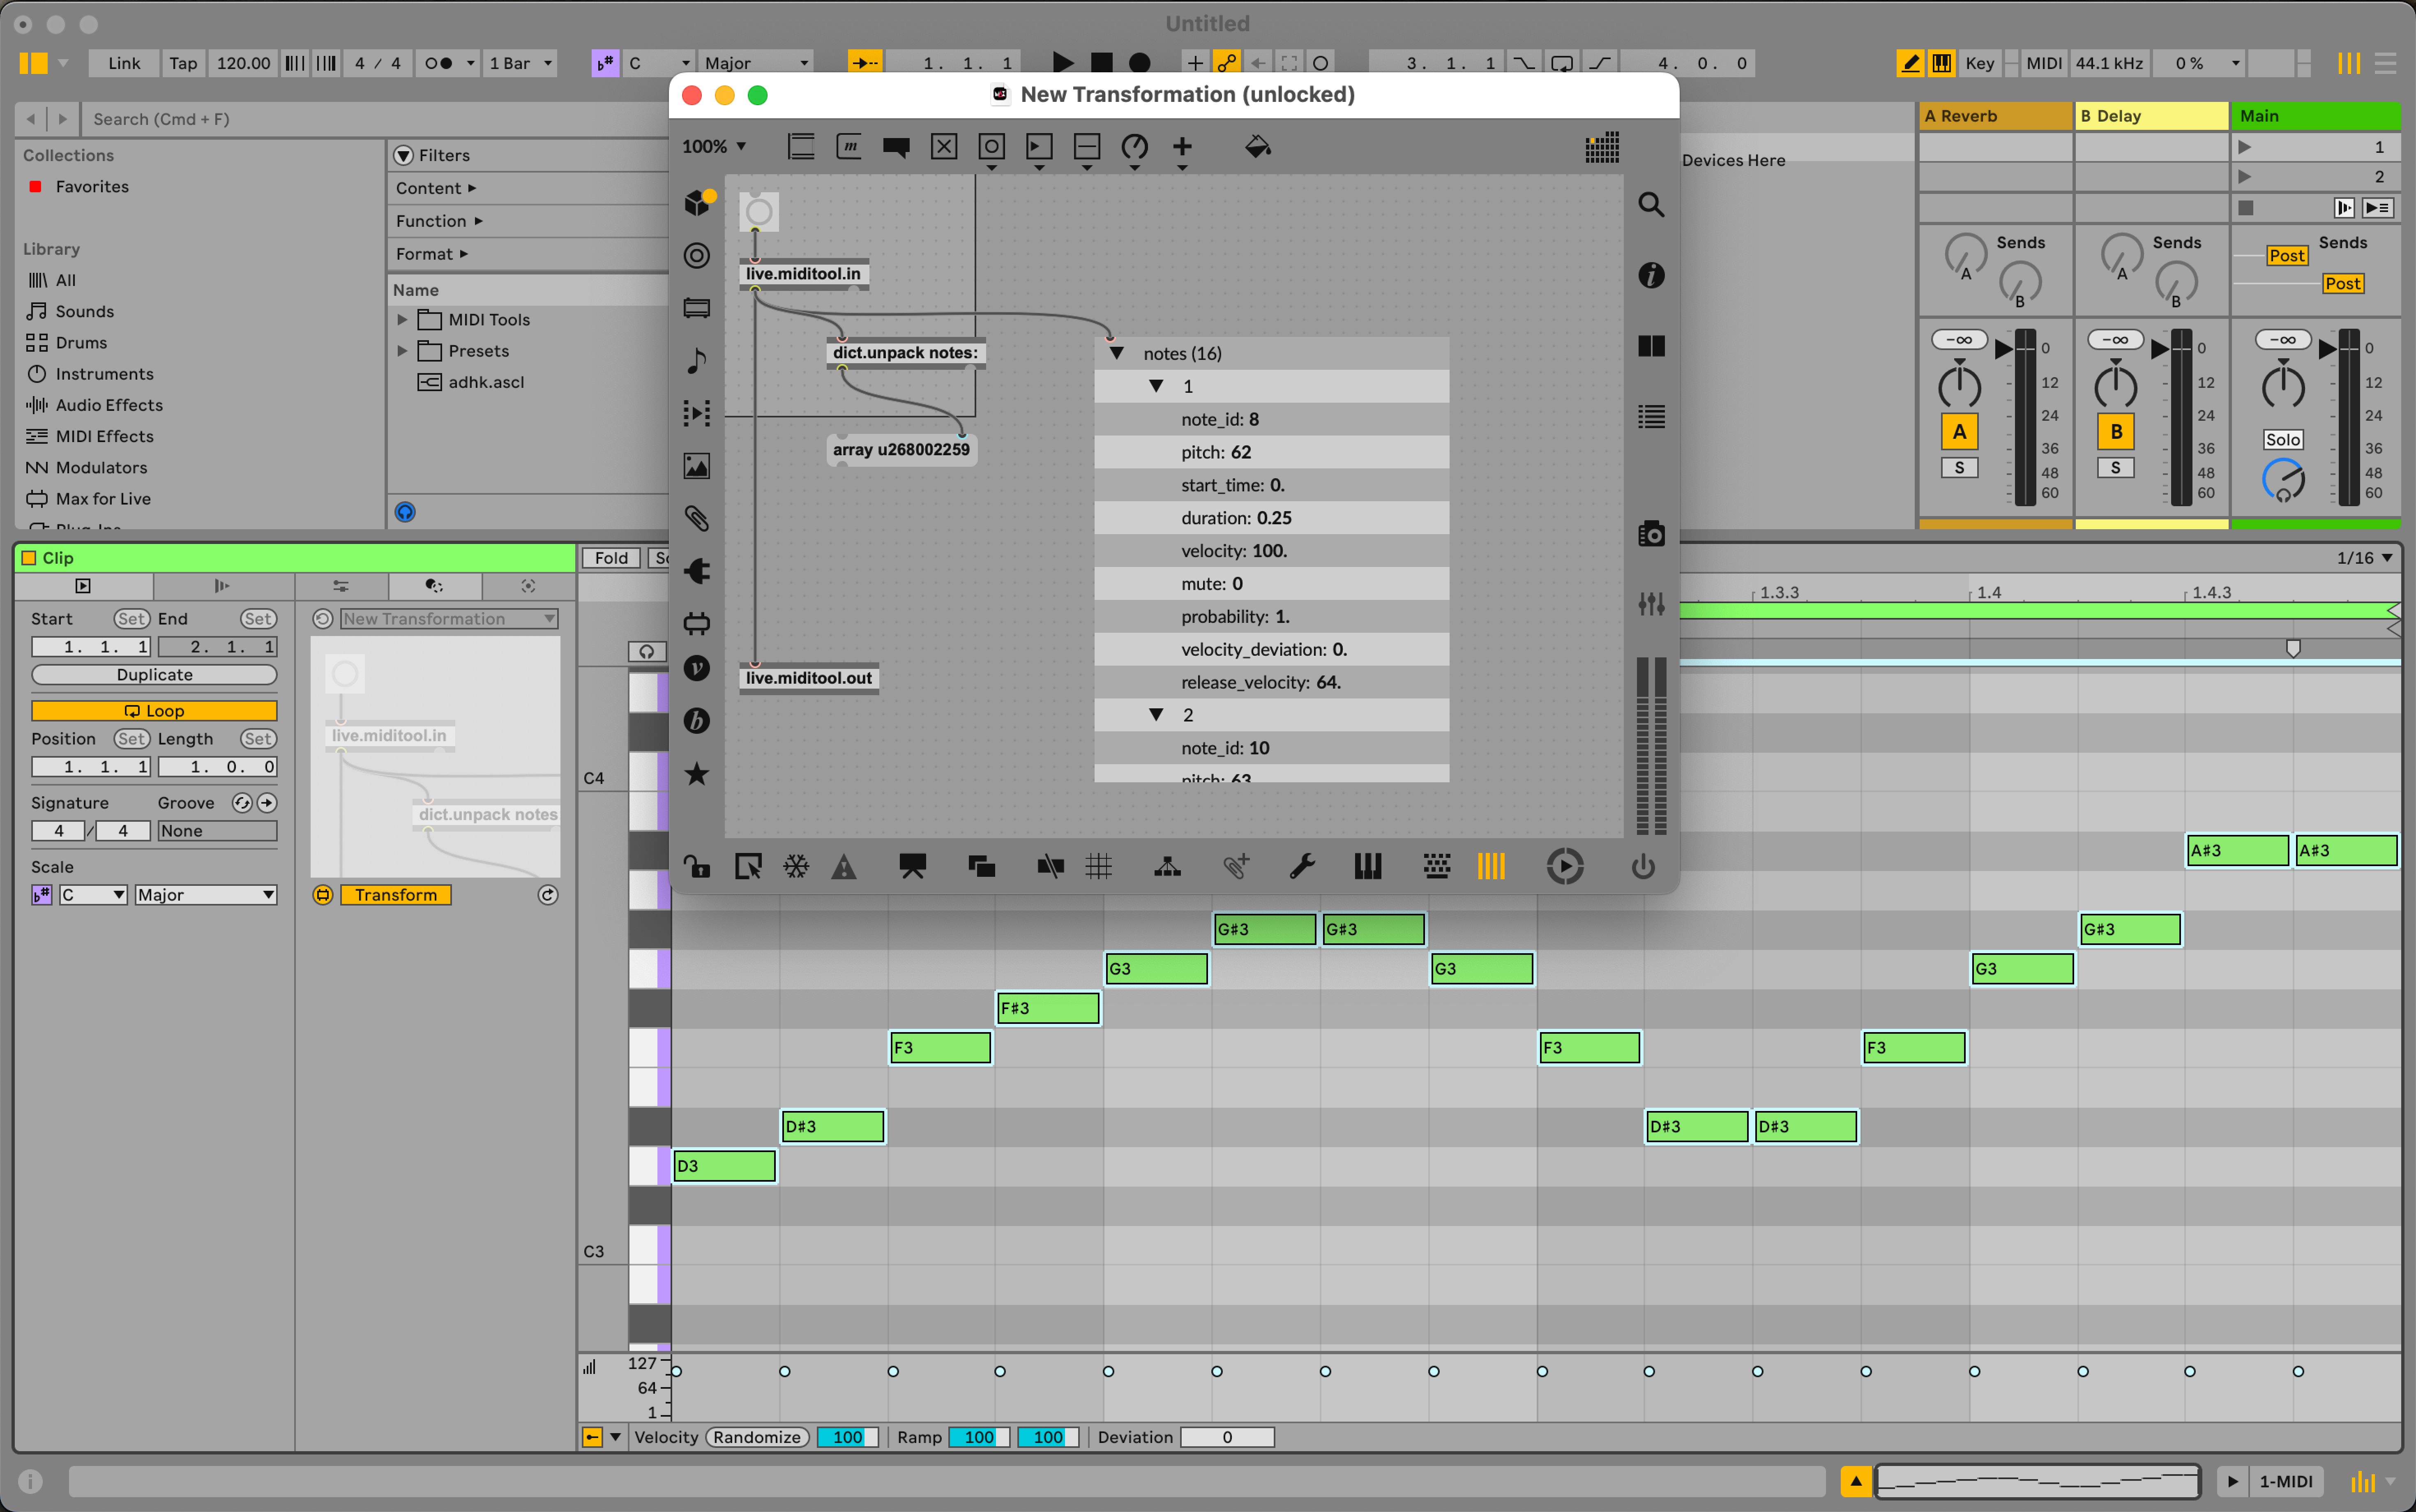Select Audio Effects in Library
The image size is (2416, 1512).
(x=109, y=405)
